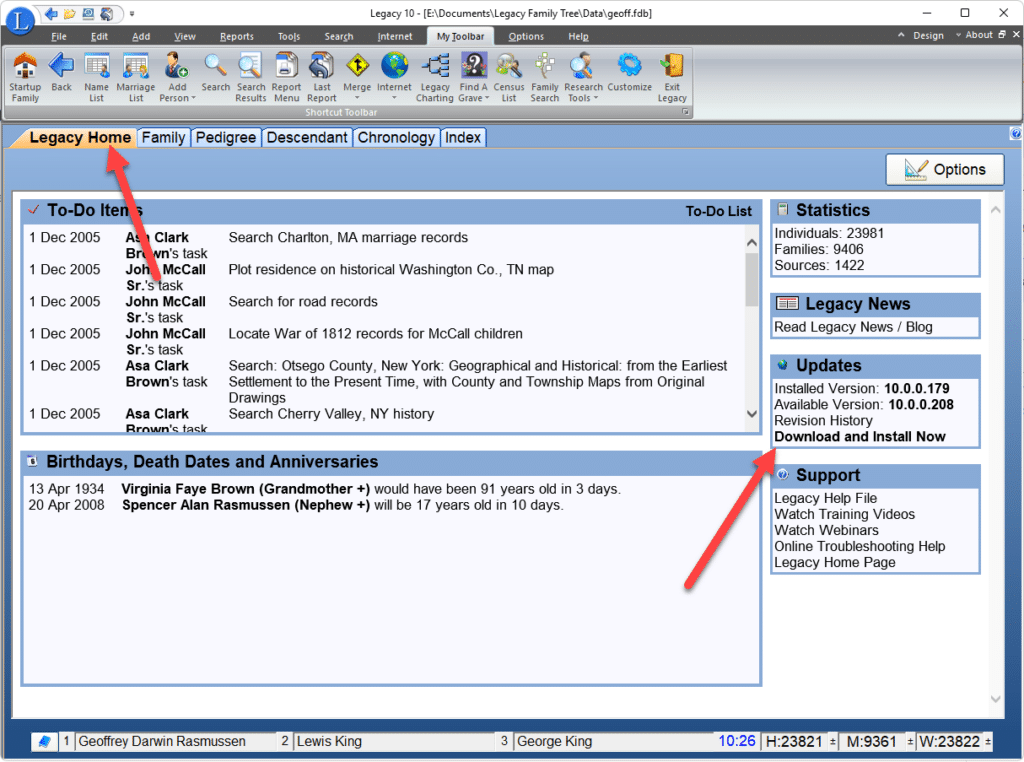Select the Search for road records to-do
The image size is (1024, 762).
(303, 302)
